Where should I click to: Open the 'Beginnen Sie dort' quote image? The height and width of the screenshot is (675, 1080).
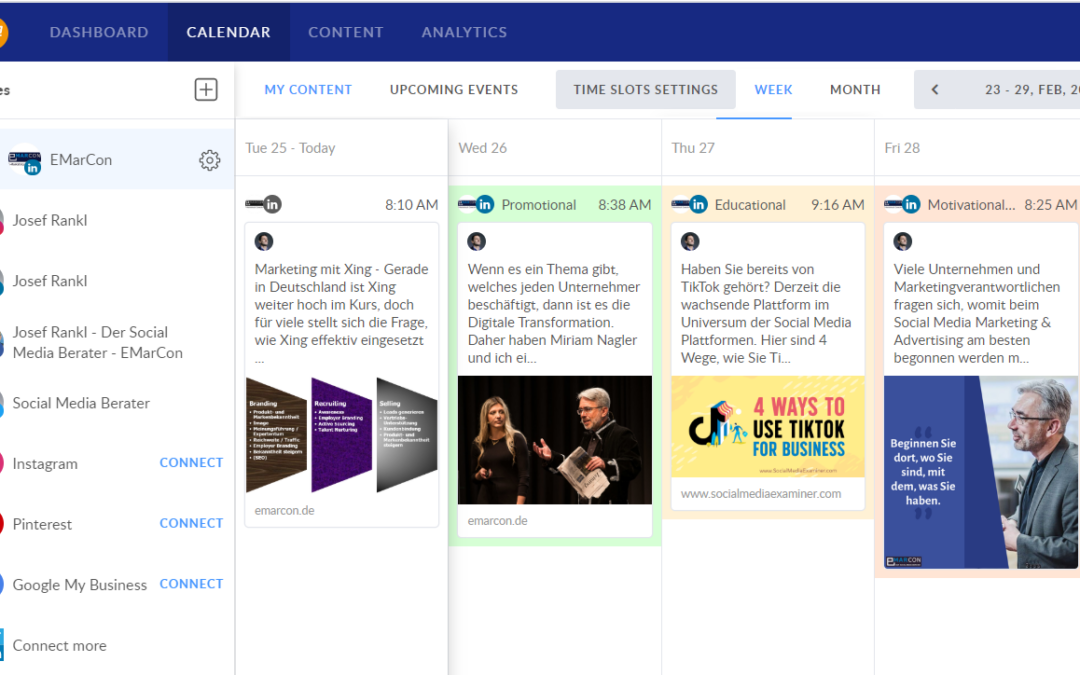pyautogui.click(x=981, y=472)
